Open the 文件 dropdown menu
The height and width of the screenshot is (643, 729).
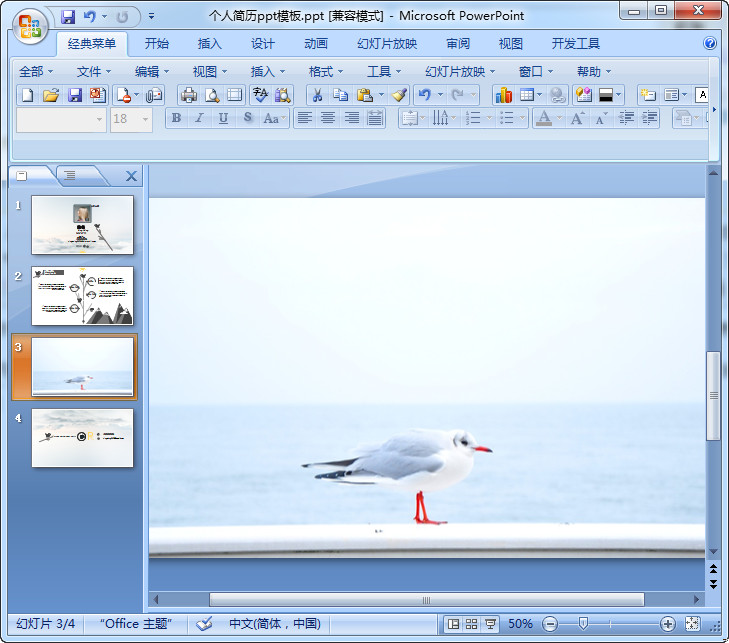pos(93,72)
